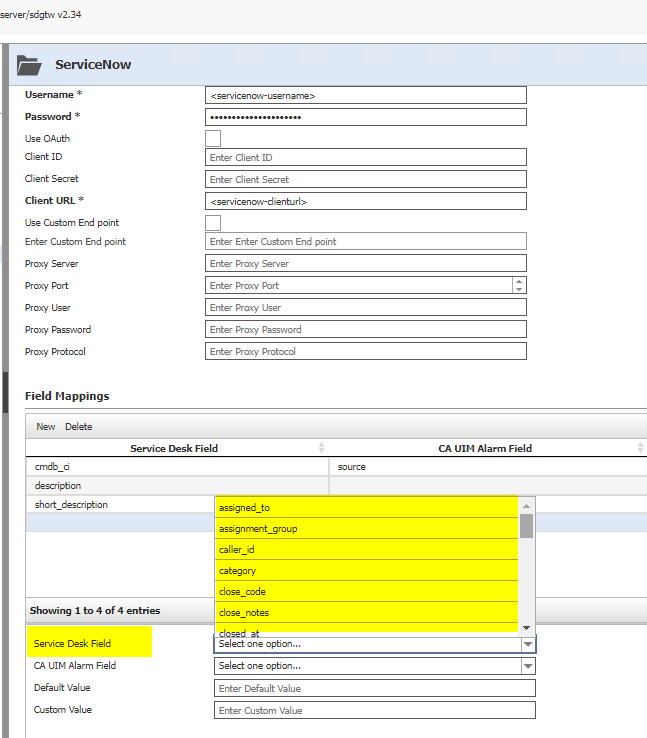Click the Proxy Server text box
The image size is (647, 738).
(x=366, y=263)
